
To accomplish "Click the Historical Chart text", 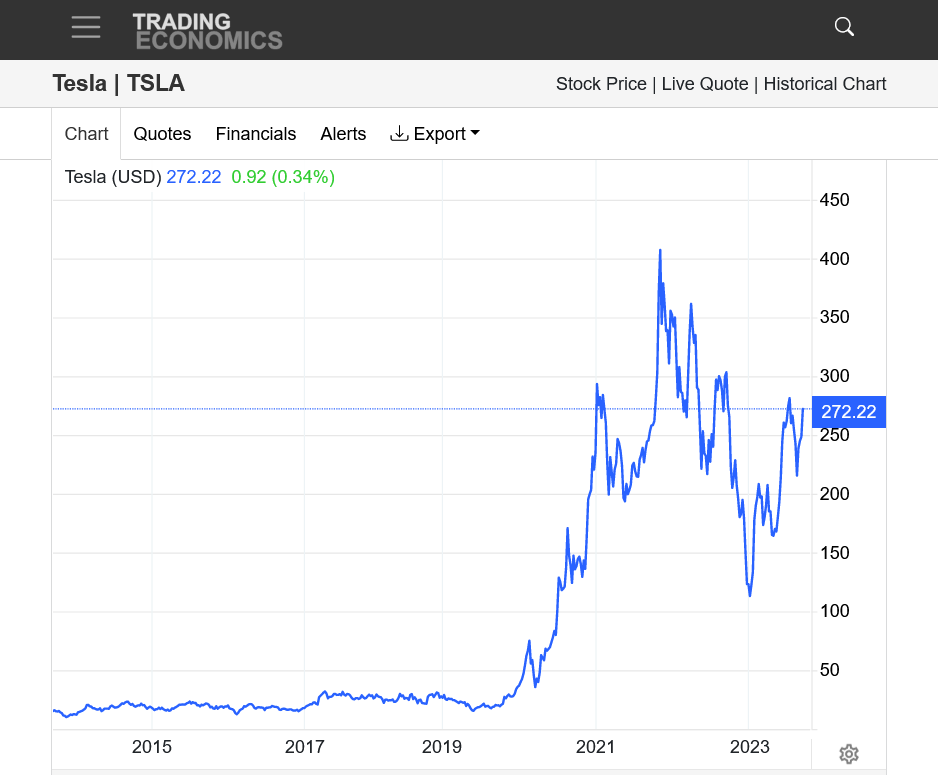I will tap(824, 84).
